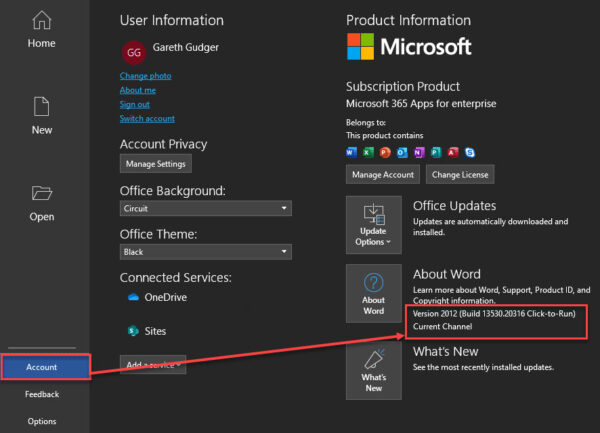
Task: Open the Options menu item
Action: click(42, 421)
